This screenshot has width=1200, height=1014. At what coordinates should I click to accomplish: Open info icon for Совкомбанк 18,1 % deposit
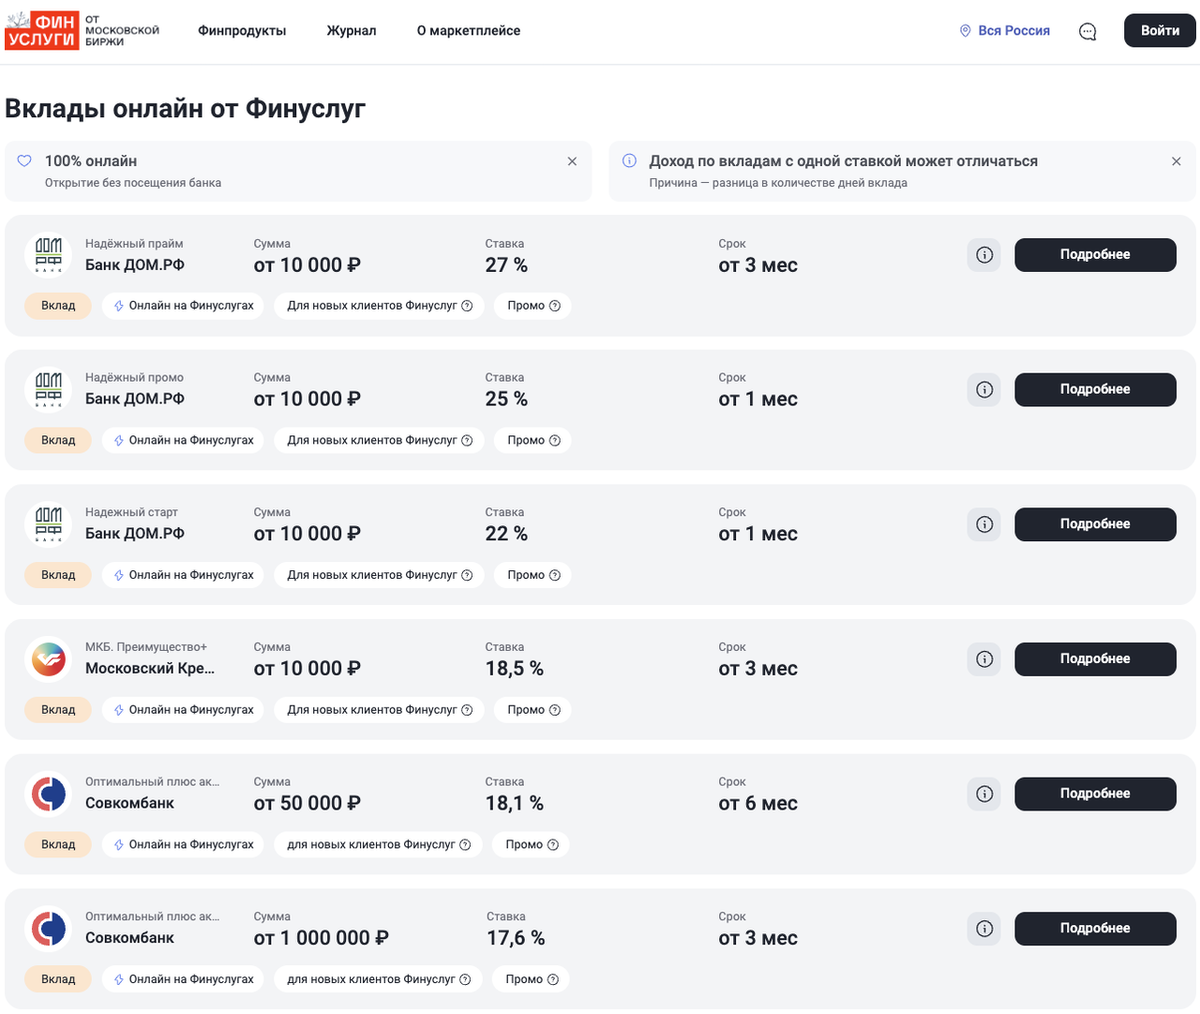[x=984, y=794]
